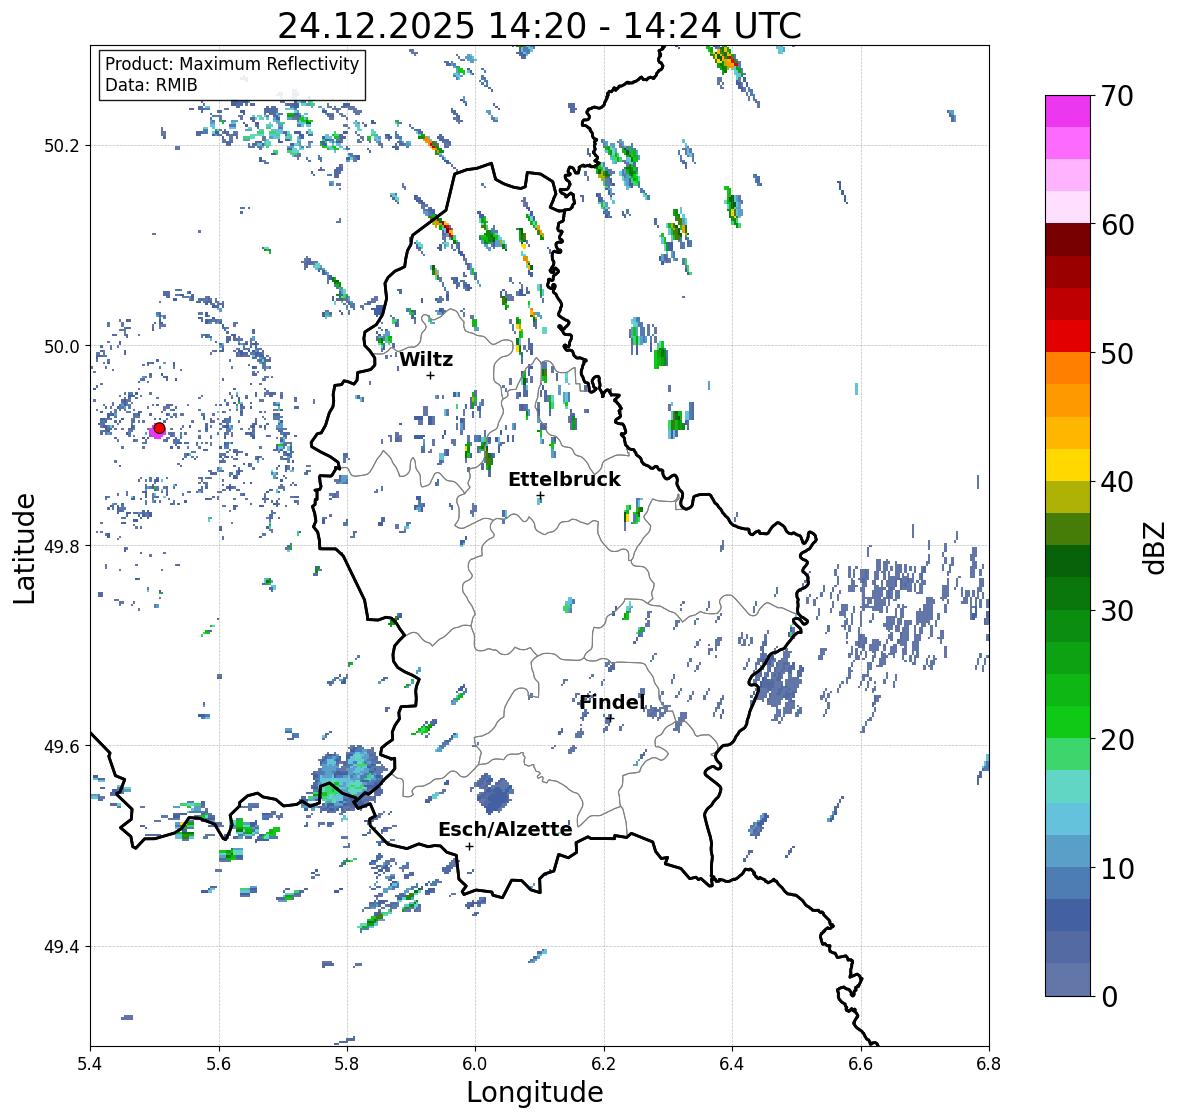
Task: Click the 50 dBZ colorbar tick value
Action: pyautogui.click(x=1117, y=353)
